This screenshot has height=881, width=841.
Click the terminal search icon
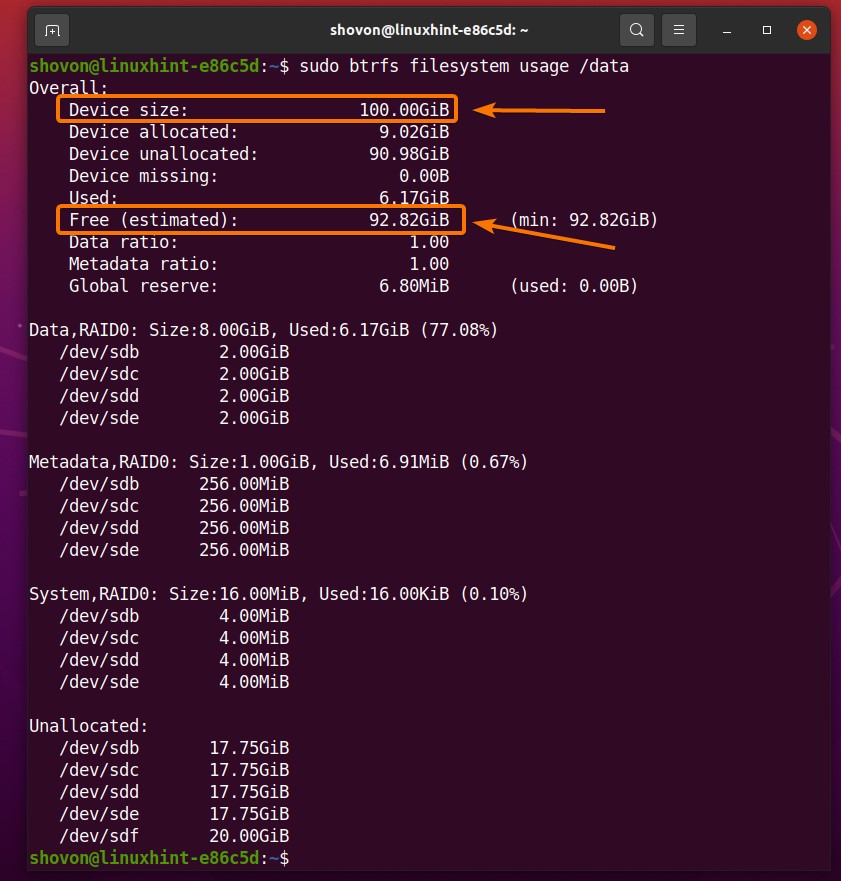coord(635,30)
